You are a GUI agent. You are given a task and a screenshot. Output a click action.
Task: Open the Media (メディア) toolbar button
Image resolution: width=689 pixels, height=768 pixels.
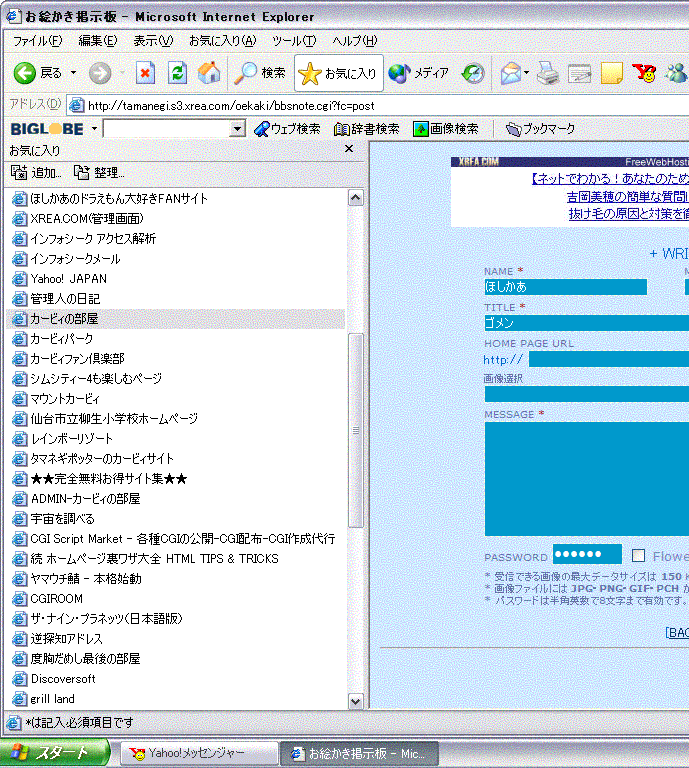pyautogui.click(x=419, y=73)
